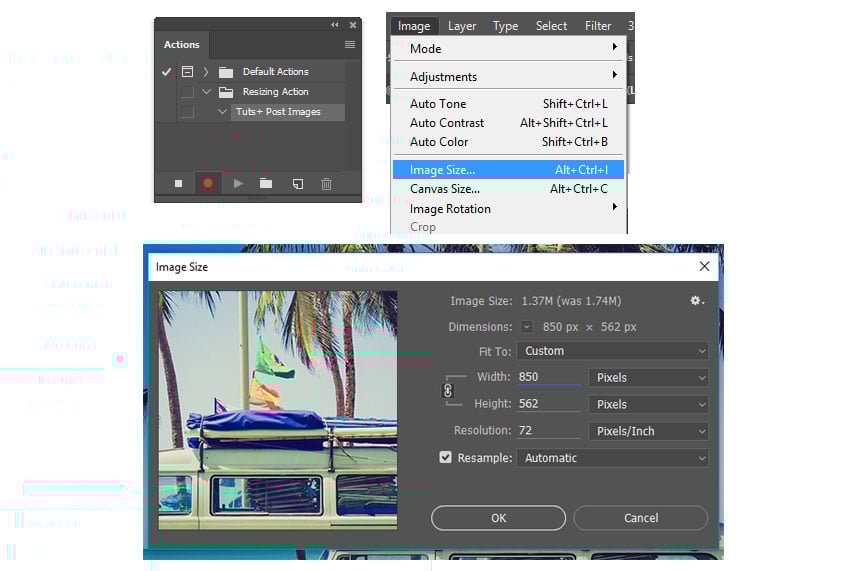Click the Resizing Action folder icon
850x571 pixels.
[x=226, y=92]
